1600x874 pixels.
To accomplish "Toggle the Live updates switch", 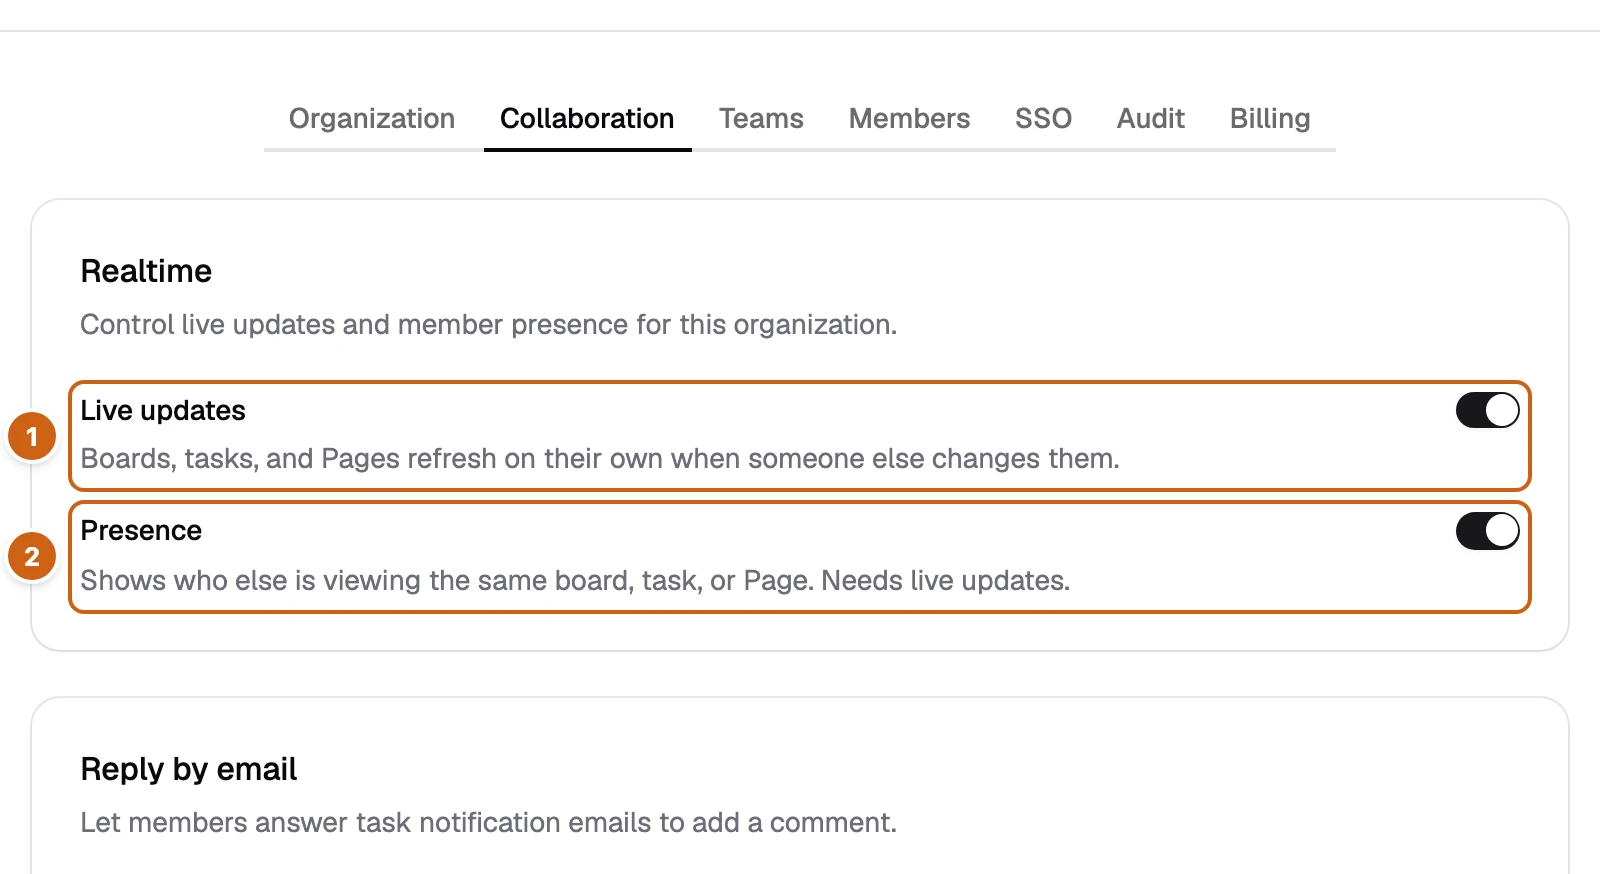I will 1487,410.
